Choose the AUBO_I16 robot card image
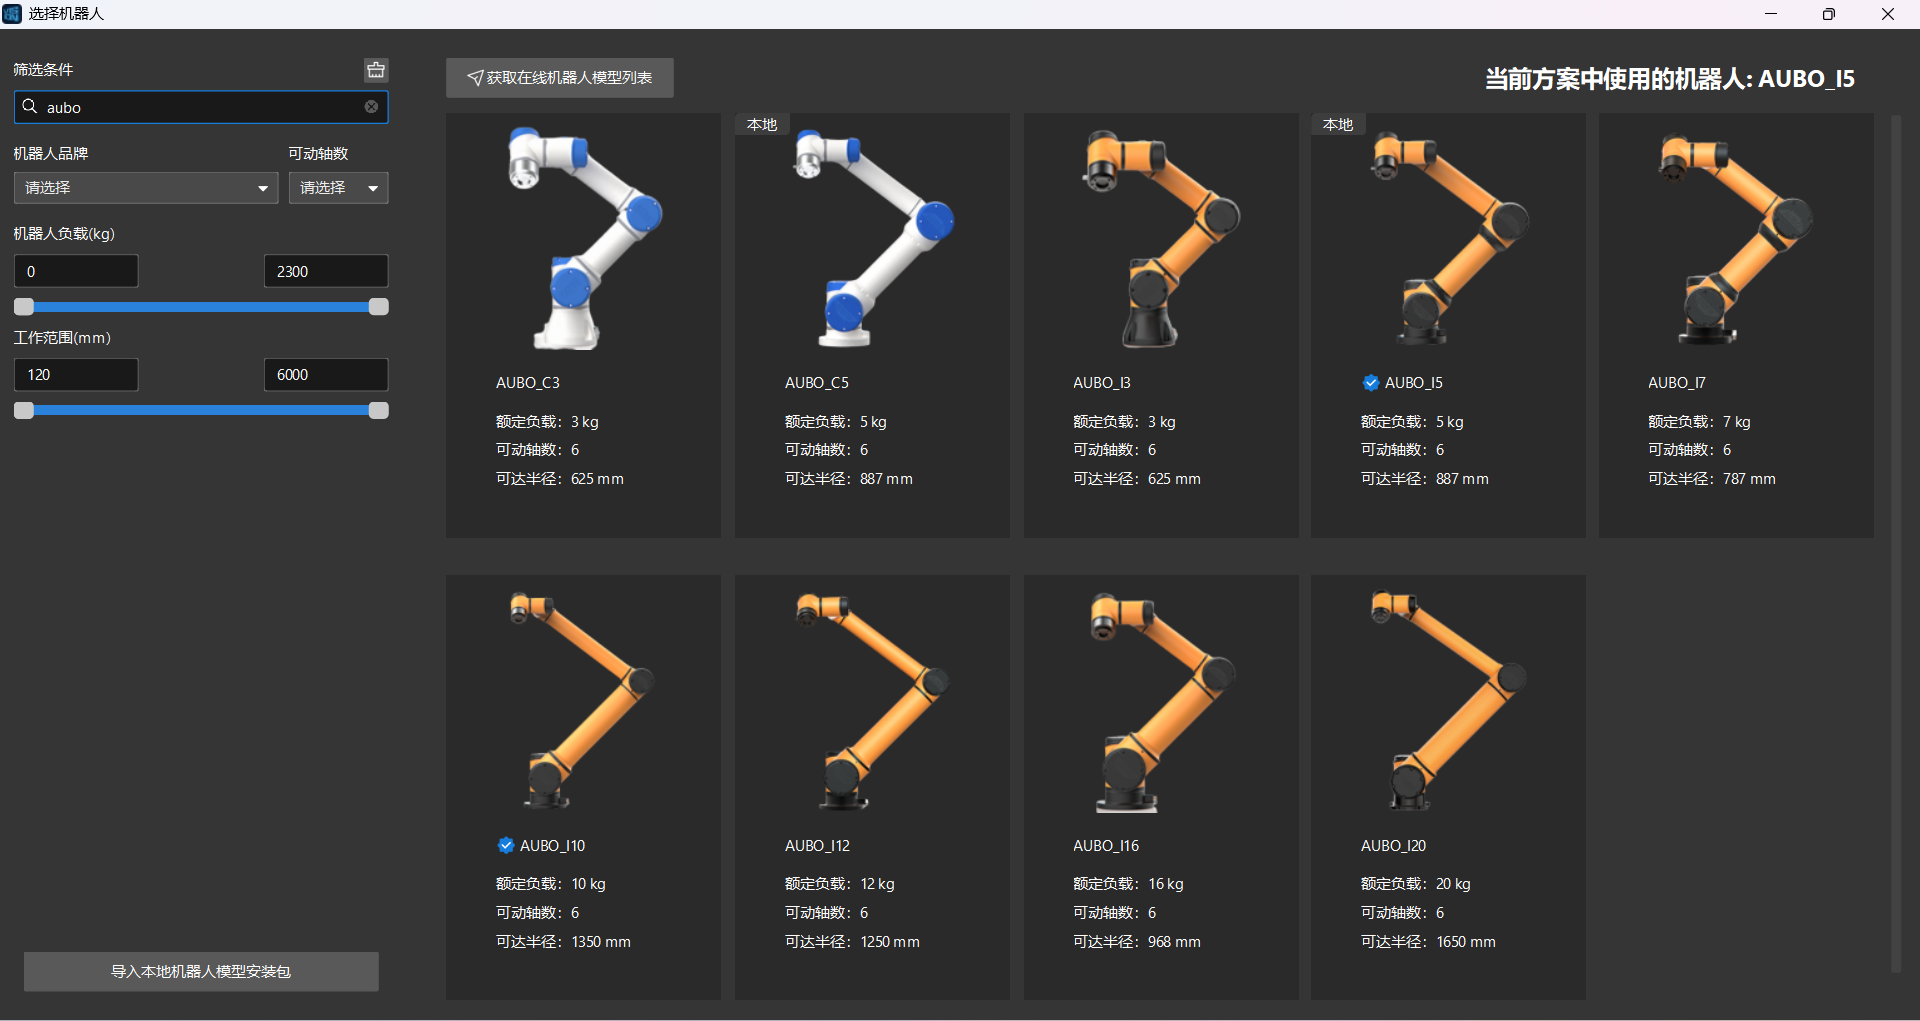 tap(1160, 700)
